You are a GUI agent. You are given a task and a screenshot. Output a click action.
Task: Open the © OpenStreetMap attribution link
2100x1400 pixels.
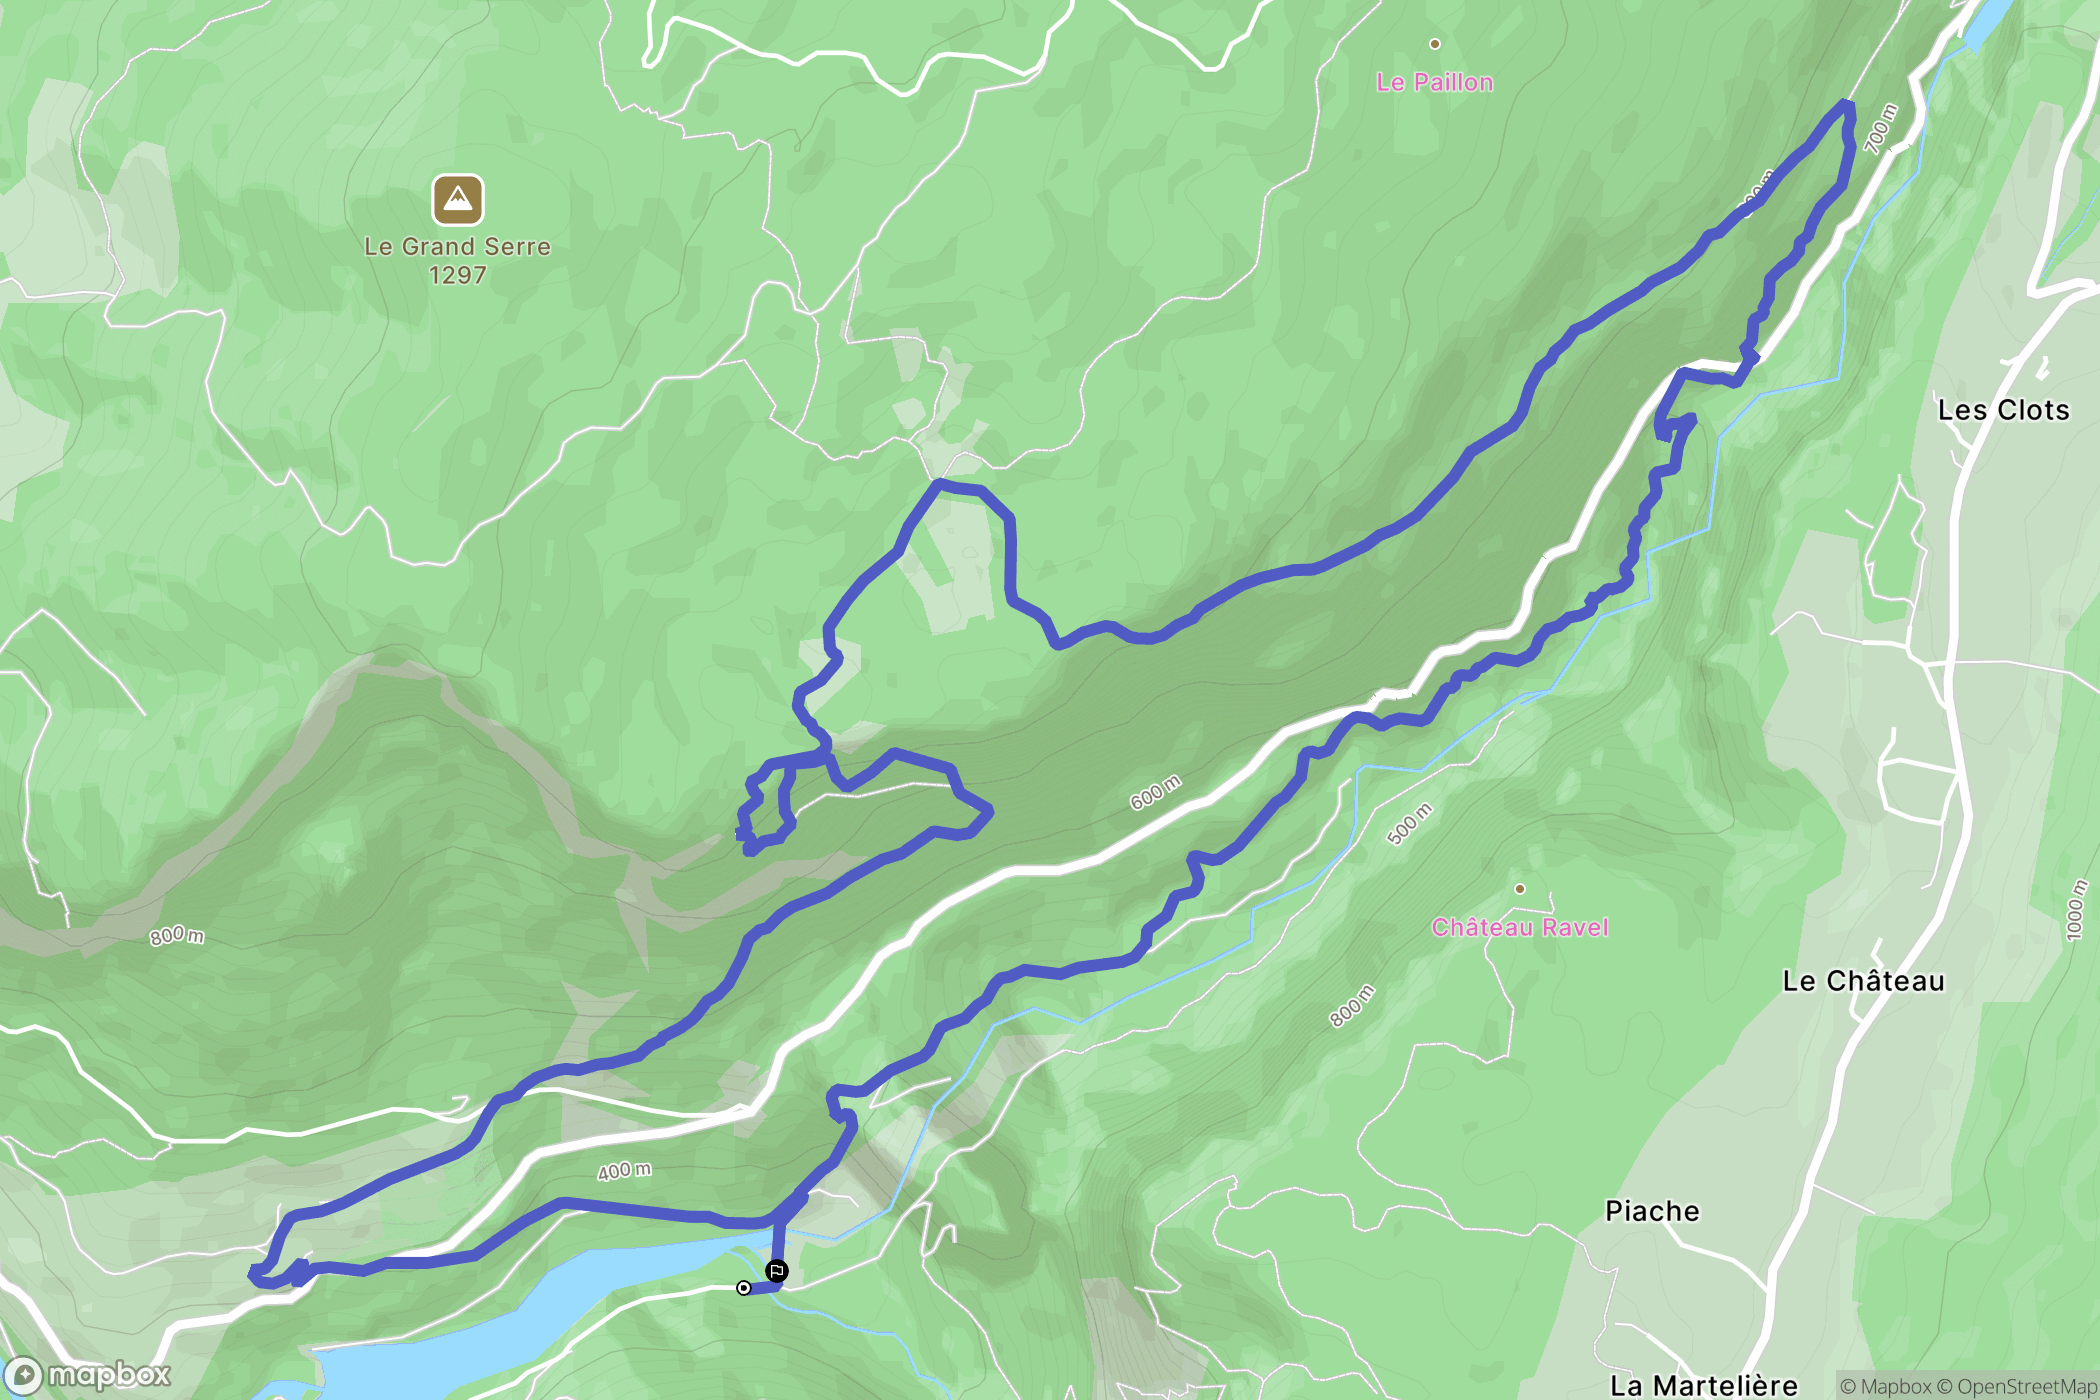pyautogui.click(x=2017, y=1386)
